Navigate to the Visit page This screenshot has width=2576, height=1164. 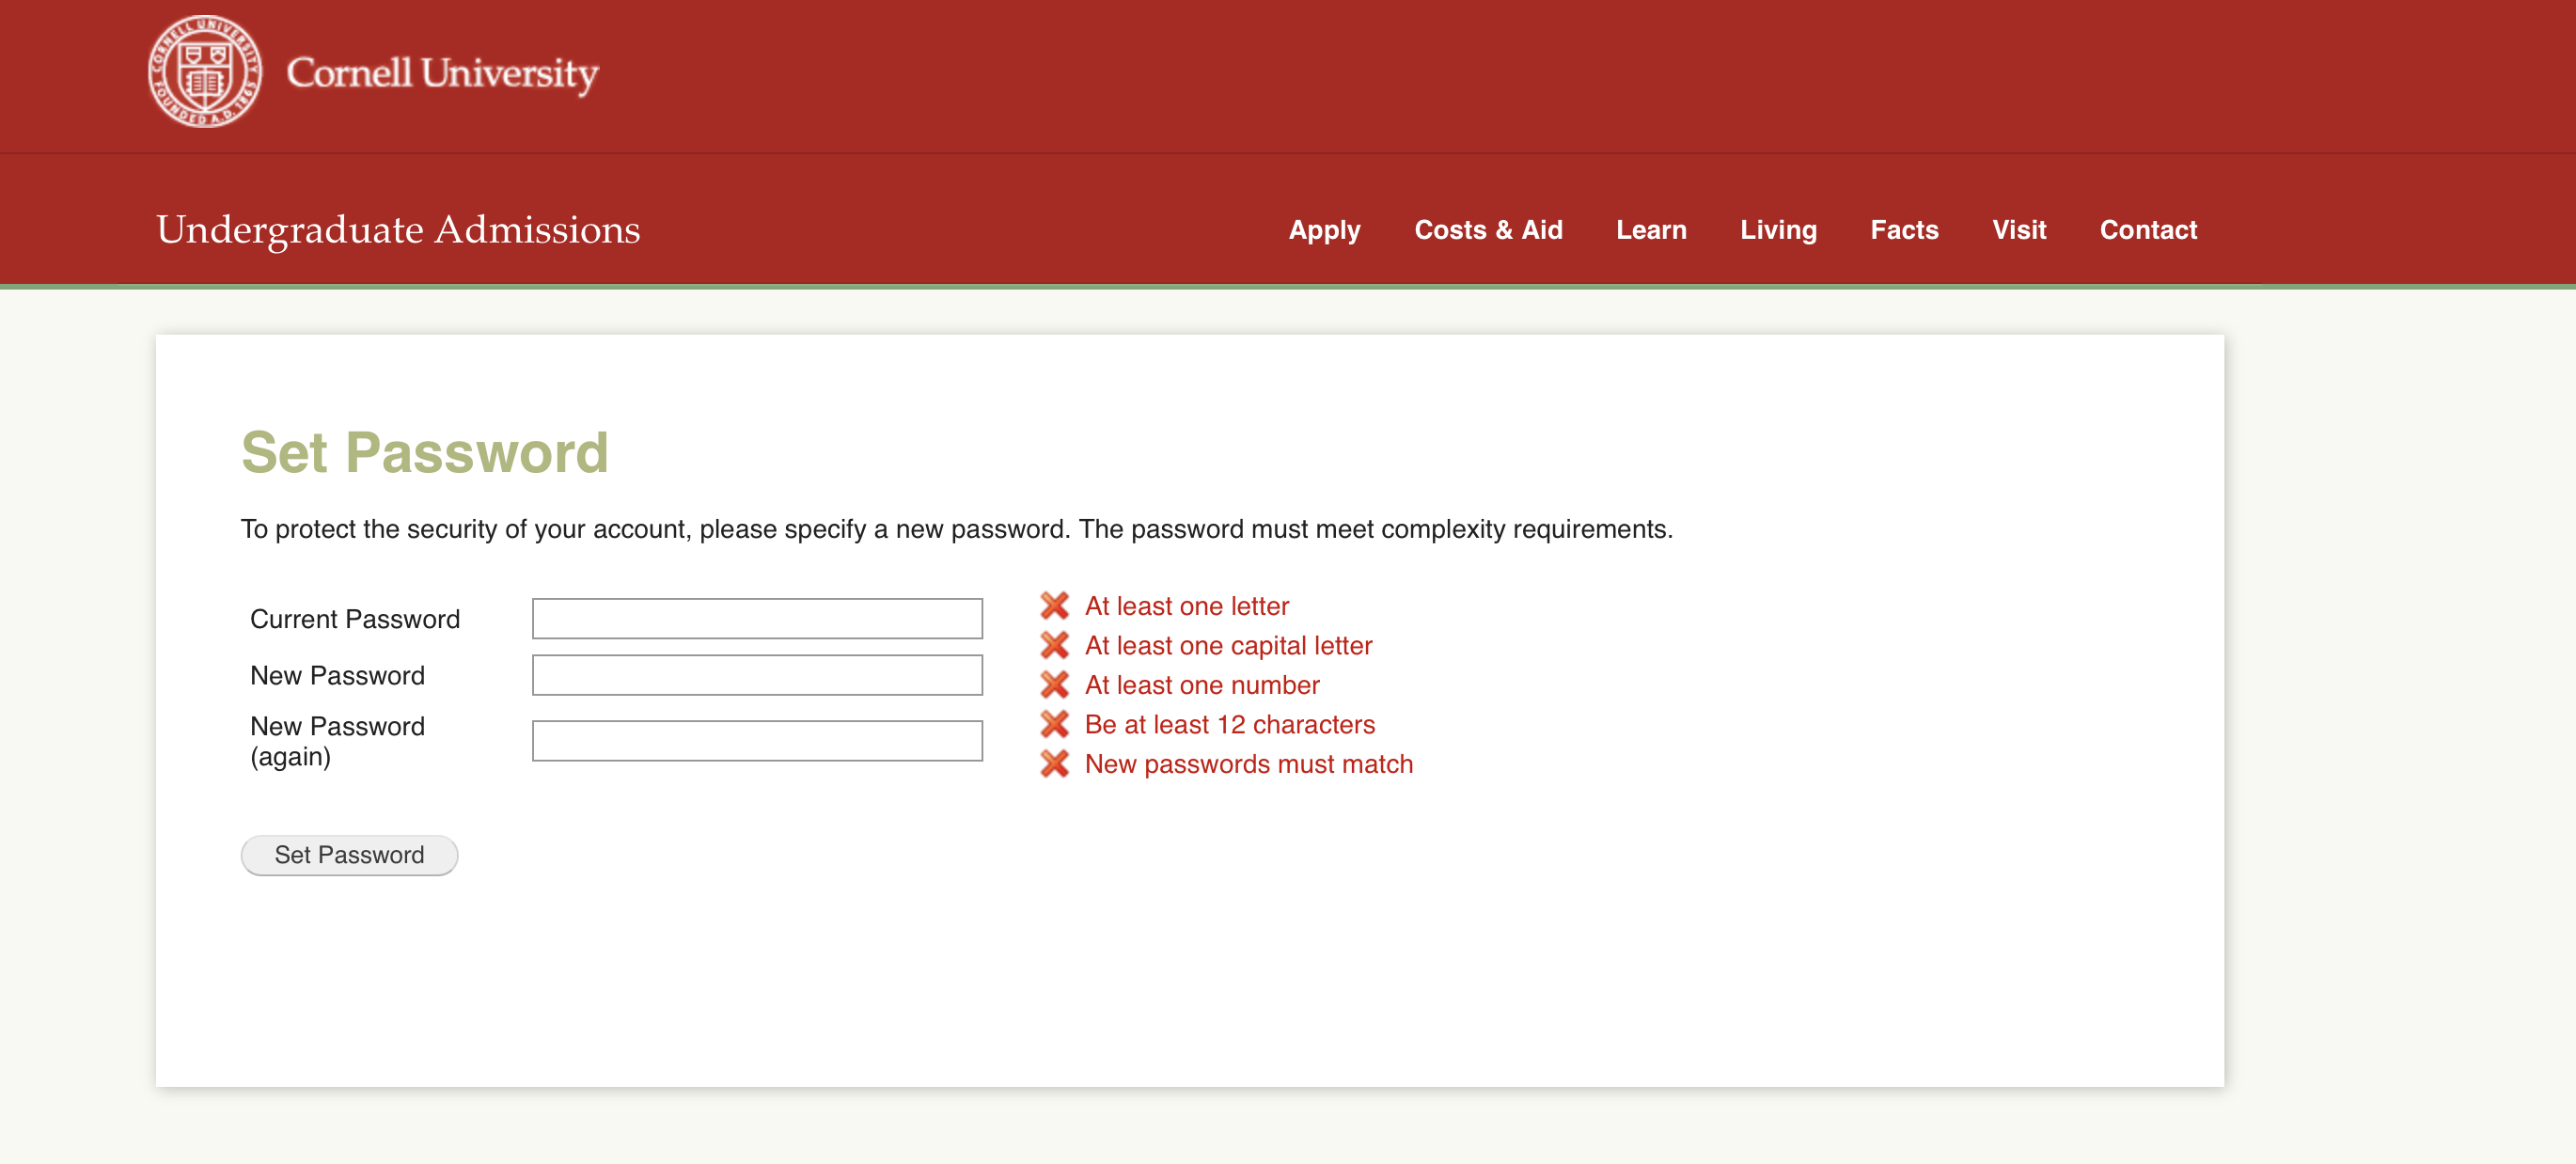point(2019,230)
